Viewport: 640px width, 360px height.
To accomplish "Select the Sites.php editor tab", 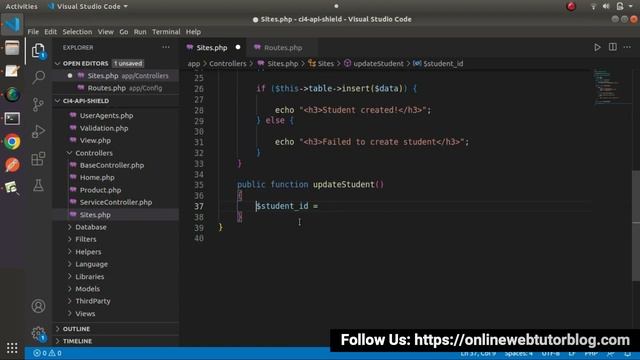I will [x=213, y=48].
